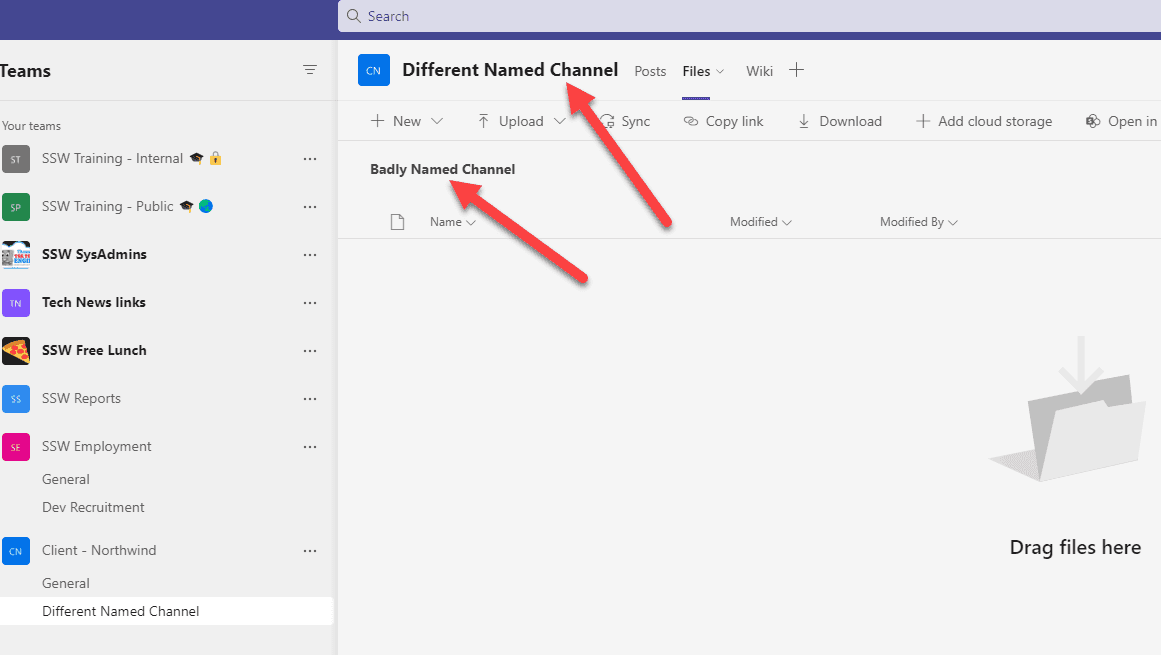Click the SSW SysAdmins team avatar
1161x655 pixels.
point(16,255)
